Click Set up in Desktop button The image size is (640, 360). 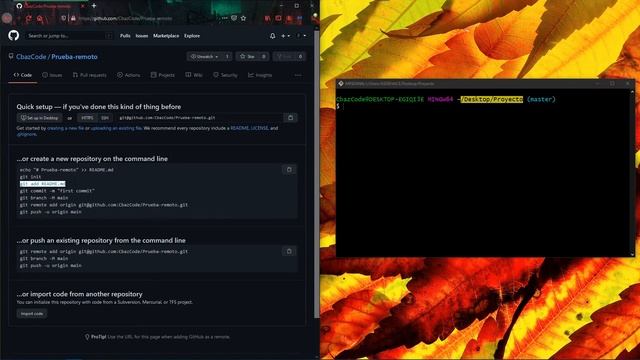[40, 118]
